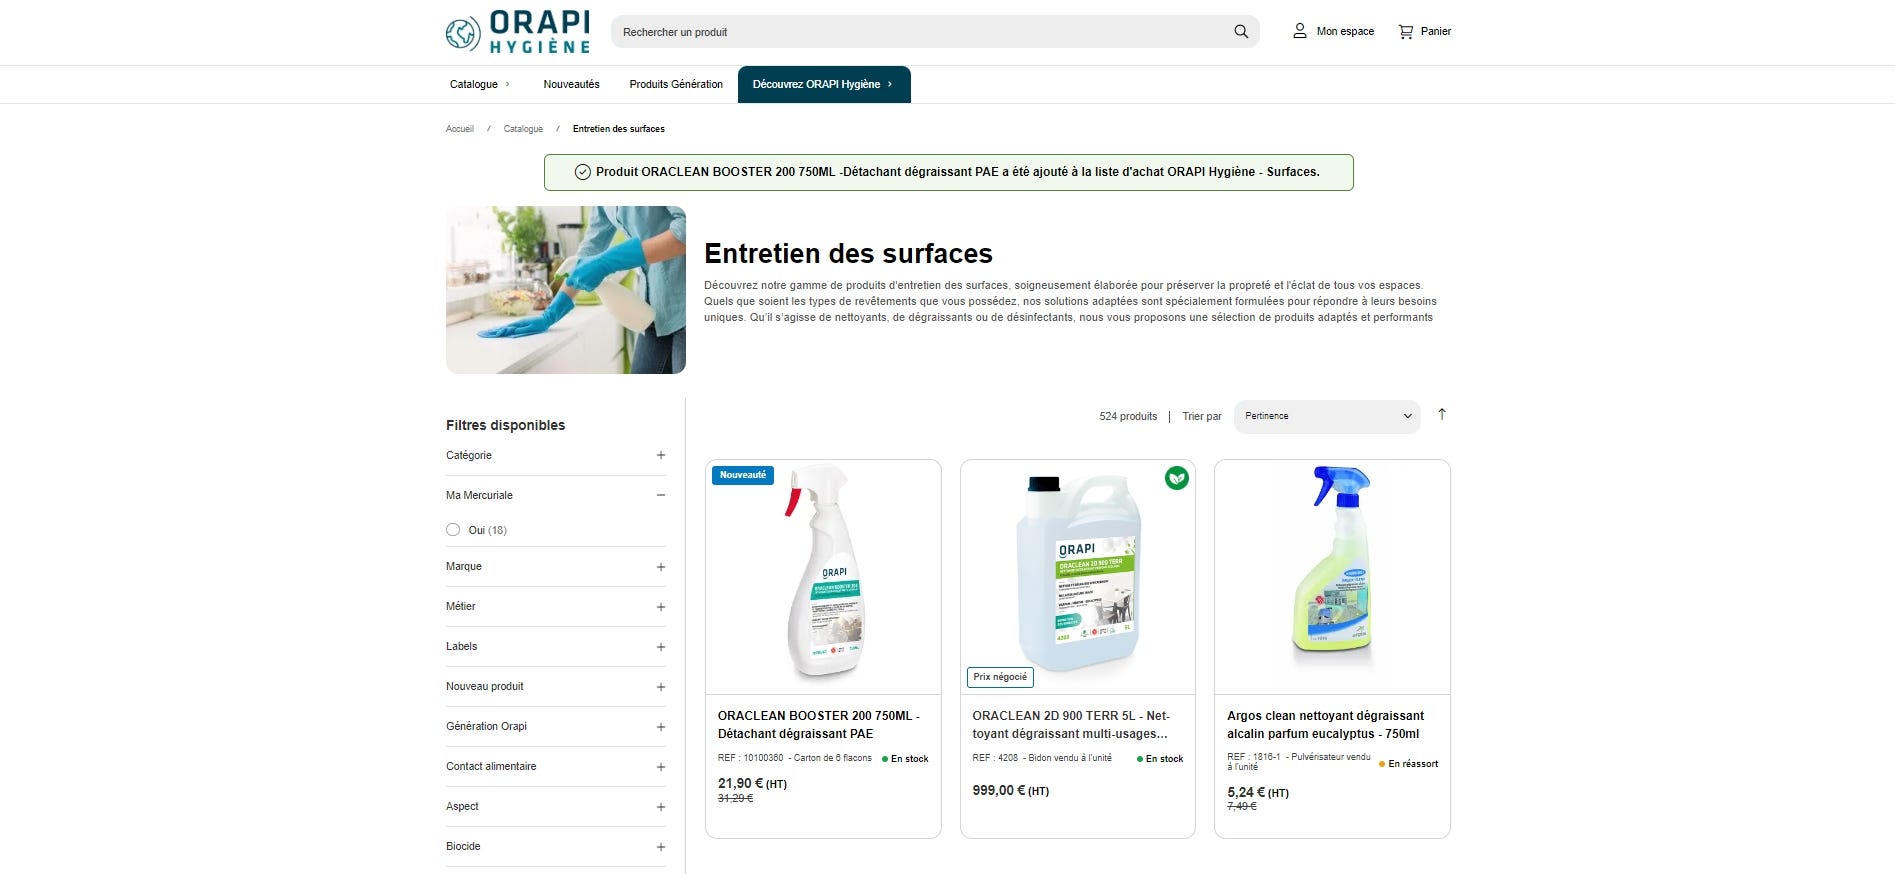Click the ORAPI Hygiène logo
Image resolution: width=1895 pixels, height=874 pixels.
click(x=518, y=32)
